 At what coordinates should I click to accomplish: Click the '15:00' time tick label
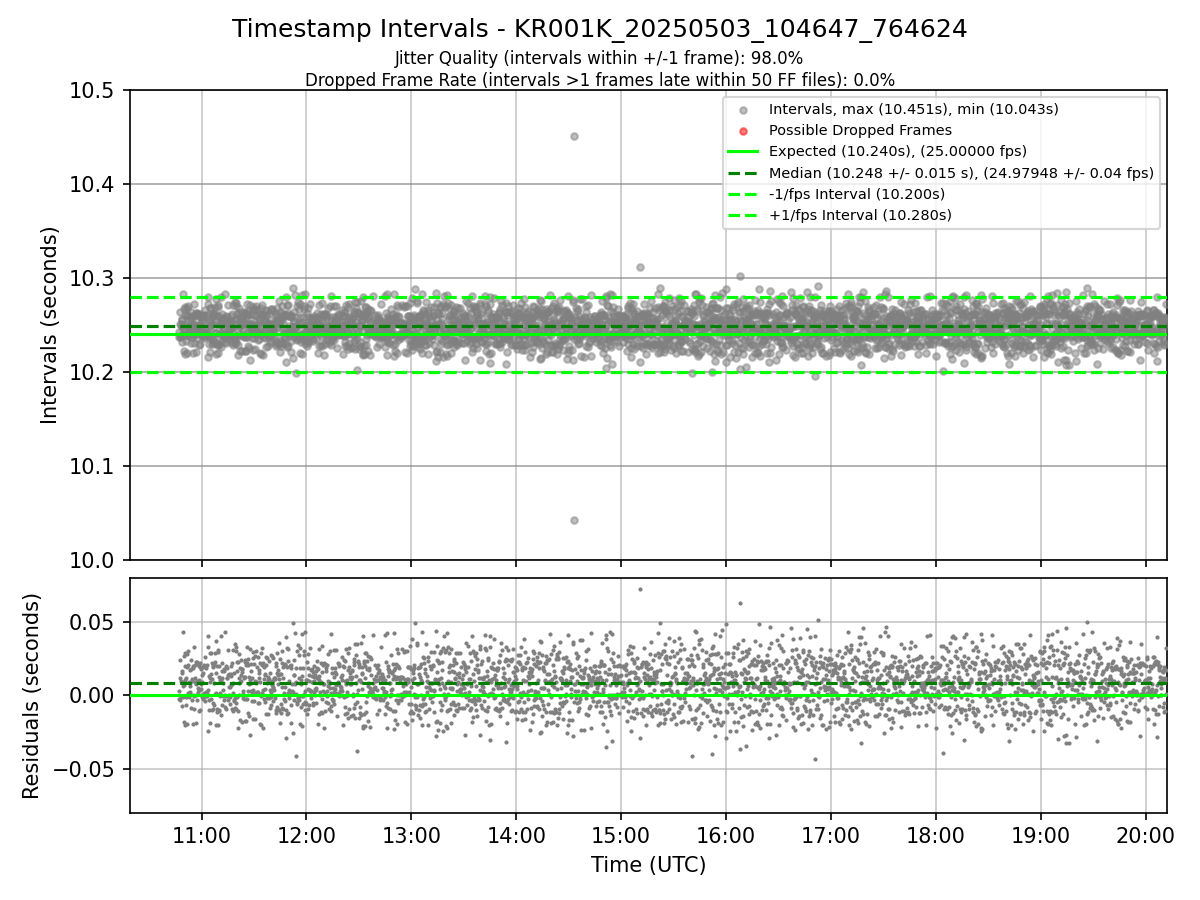point(620,834)
